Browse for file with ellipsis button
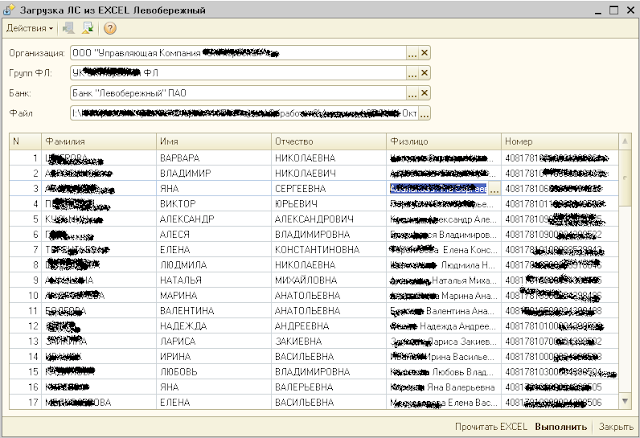The image size is (640, 438). click(x=424, y=113)
